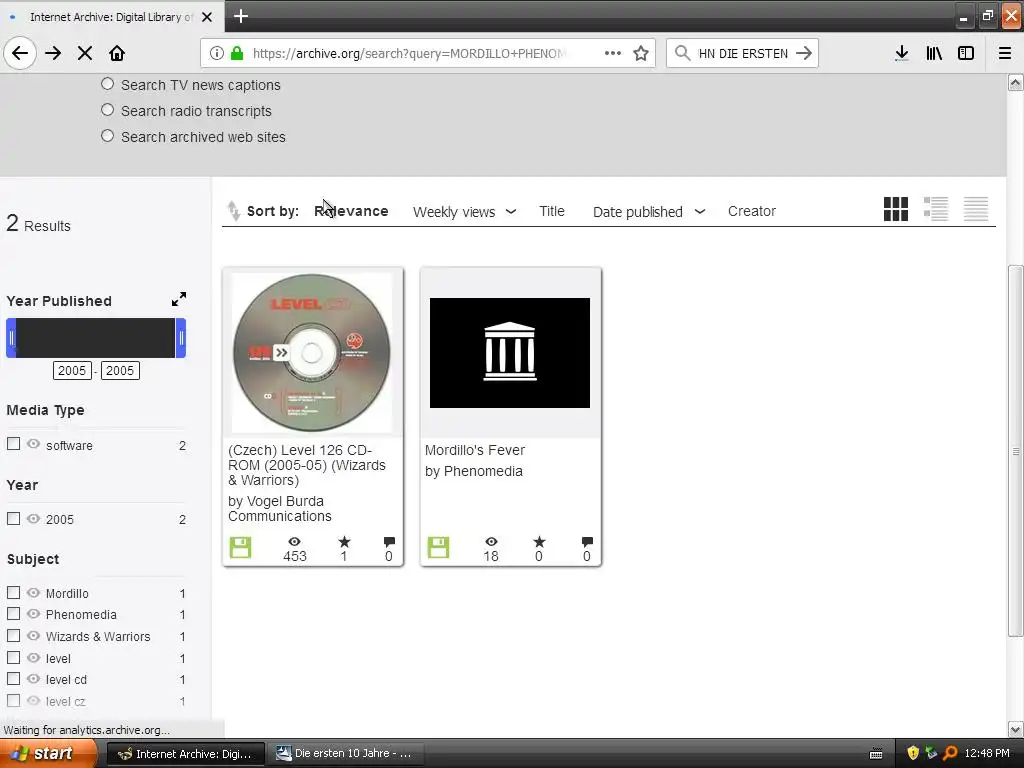Screen dimensions: 1024x768
Task: Check the 2005 year filter
Action: pos(14,519)
